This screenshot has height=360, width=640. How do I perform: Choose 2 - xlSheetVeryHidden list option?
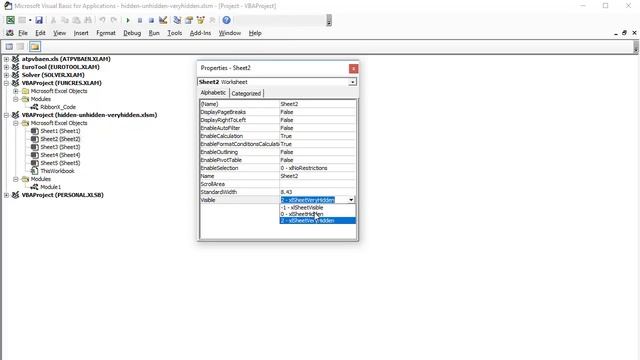click(318, 220)
